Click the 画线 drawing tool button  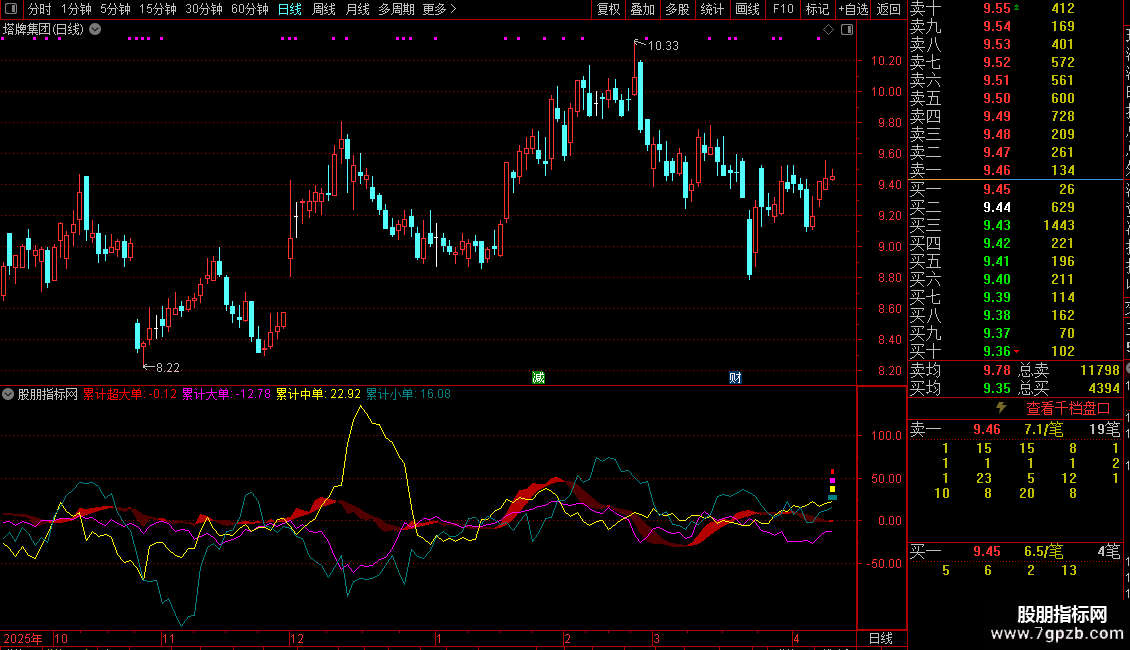click(x=747, y=9)
